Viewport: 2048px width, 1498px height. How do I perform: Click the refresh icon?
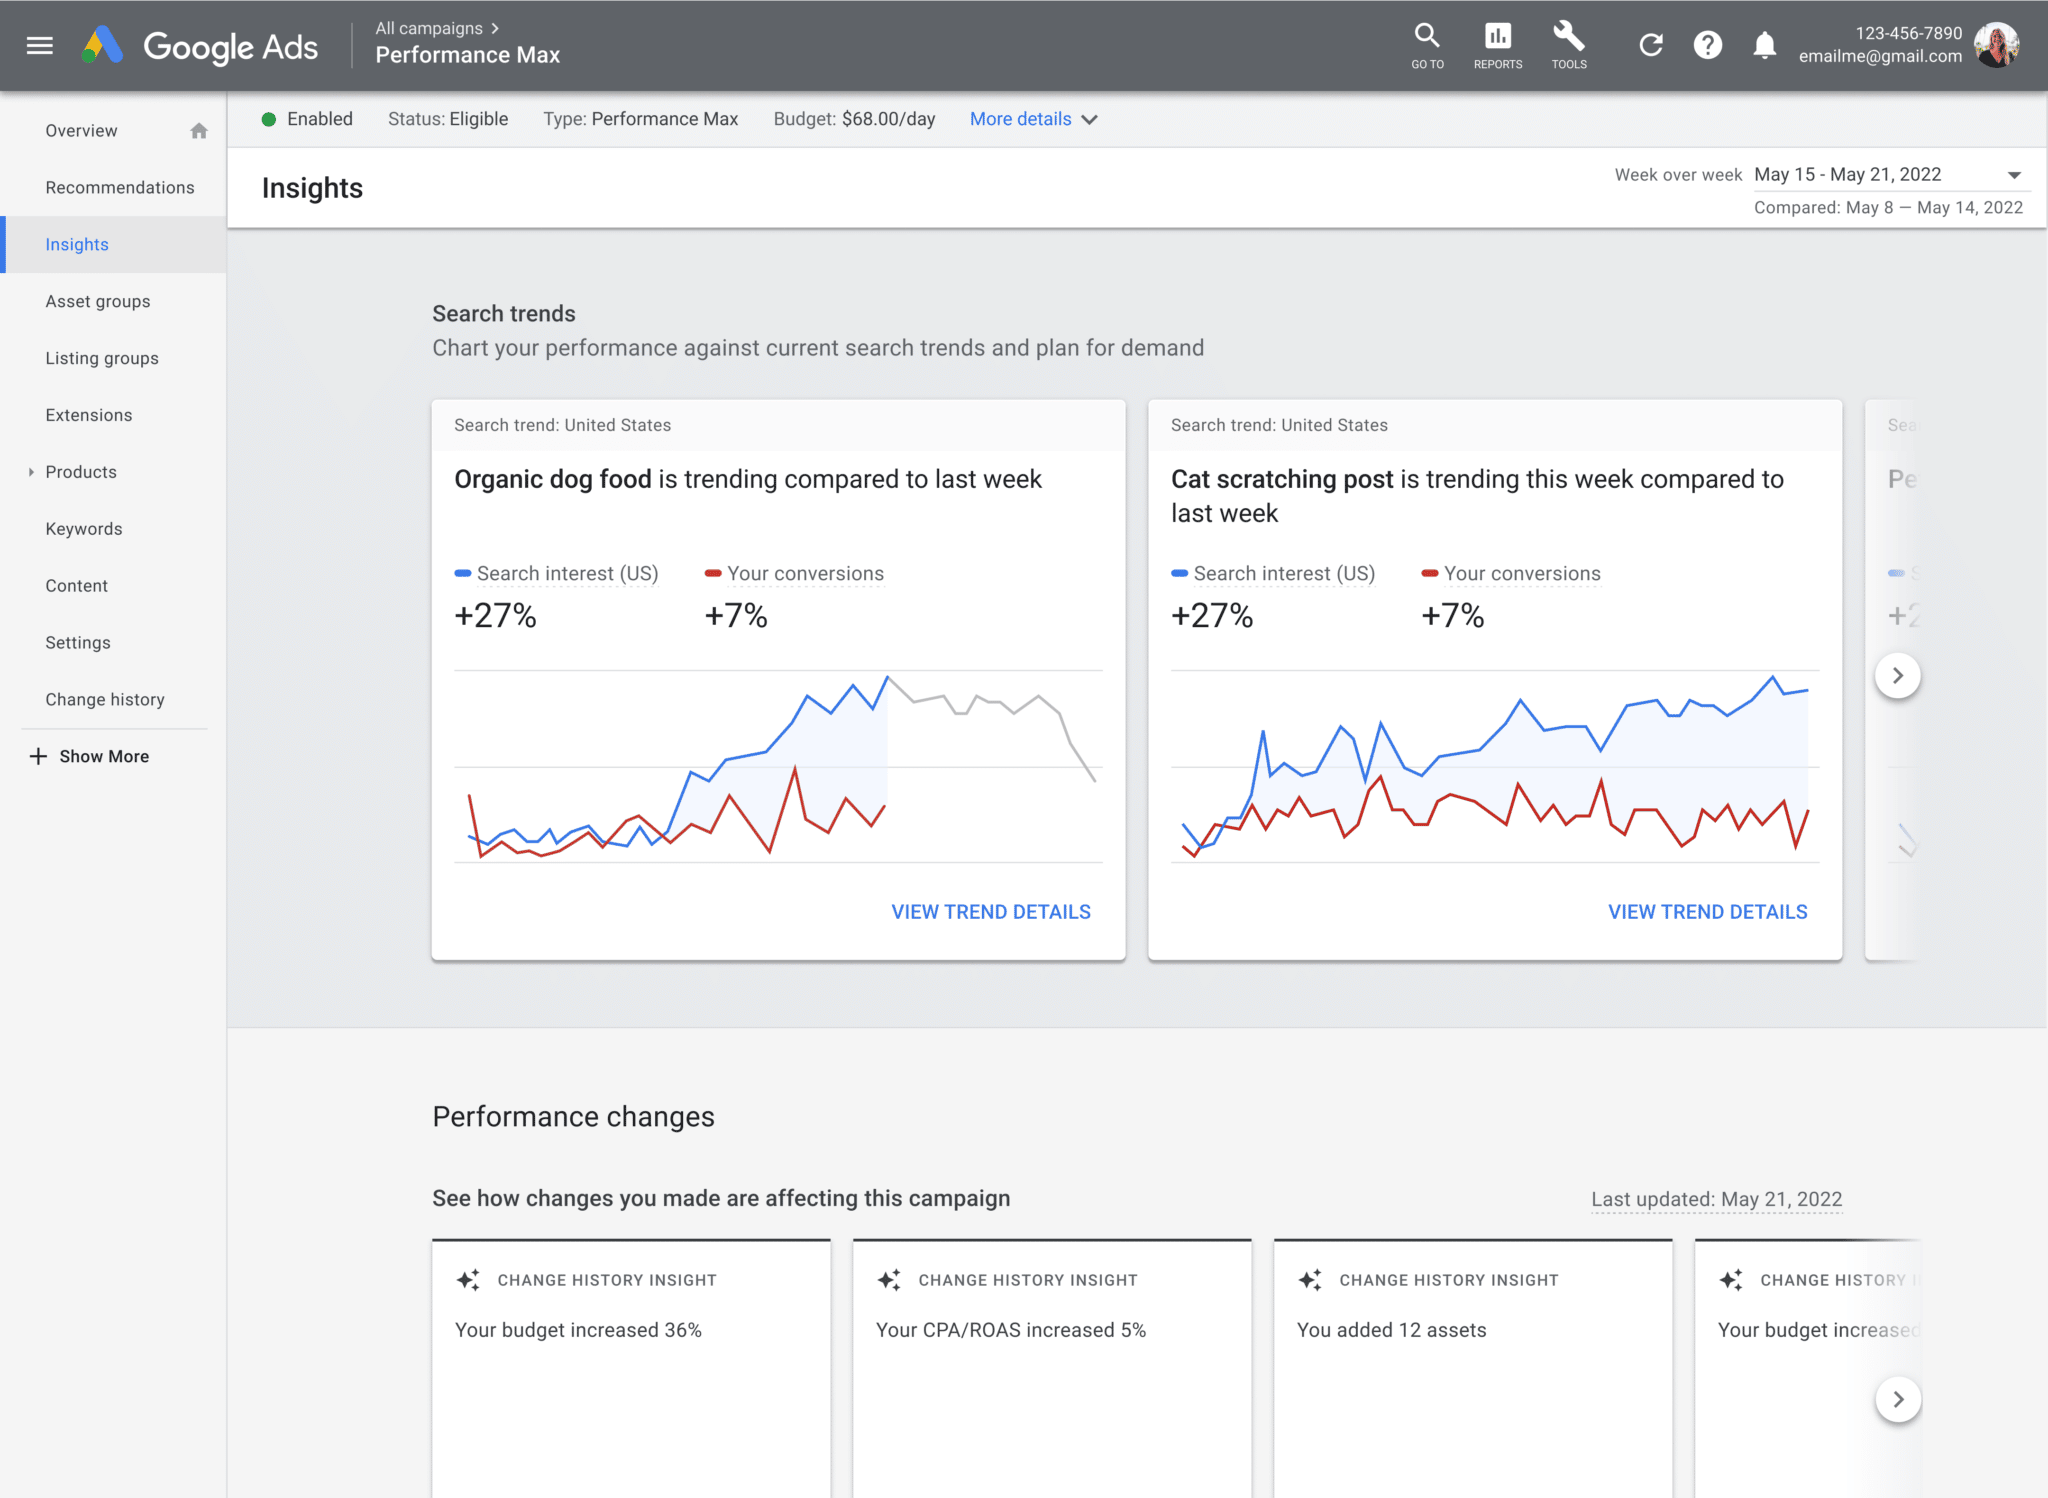click(1651, 44)
